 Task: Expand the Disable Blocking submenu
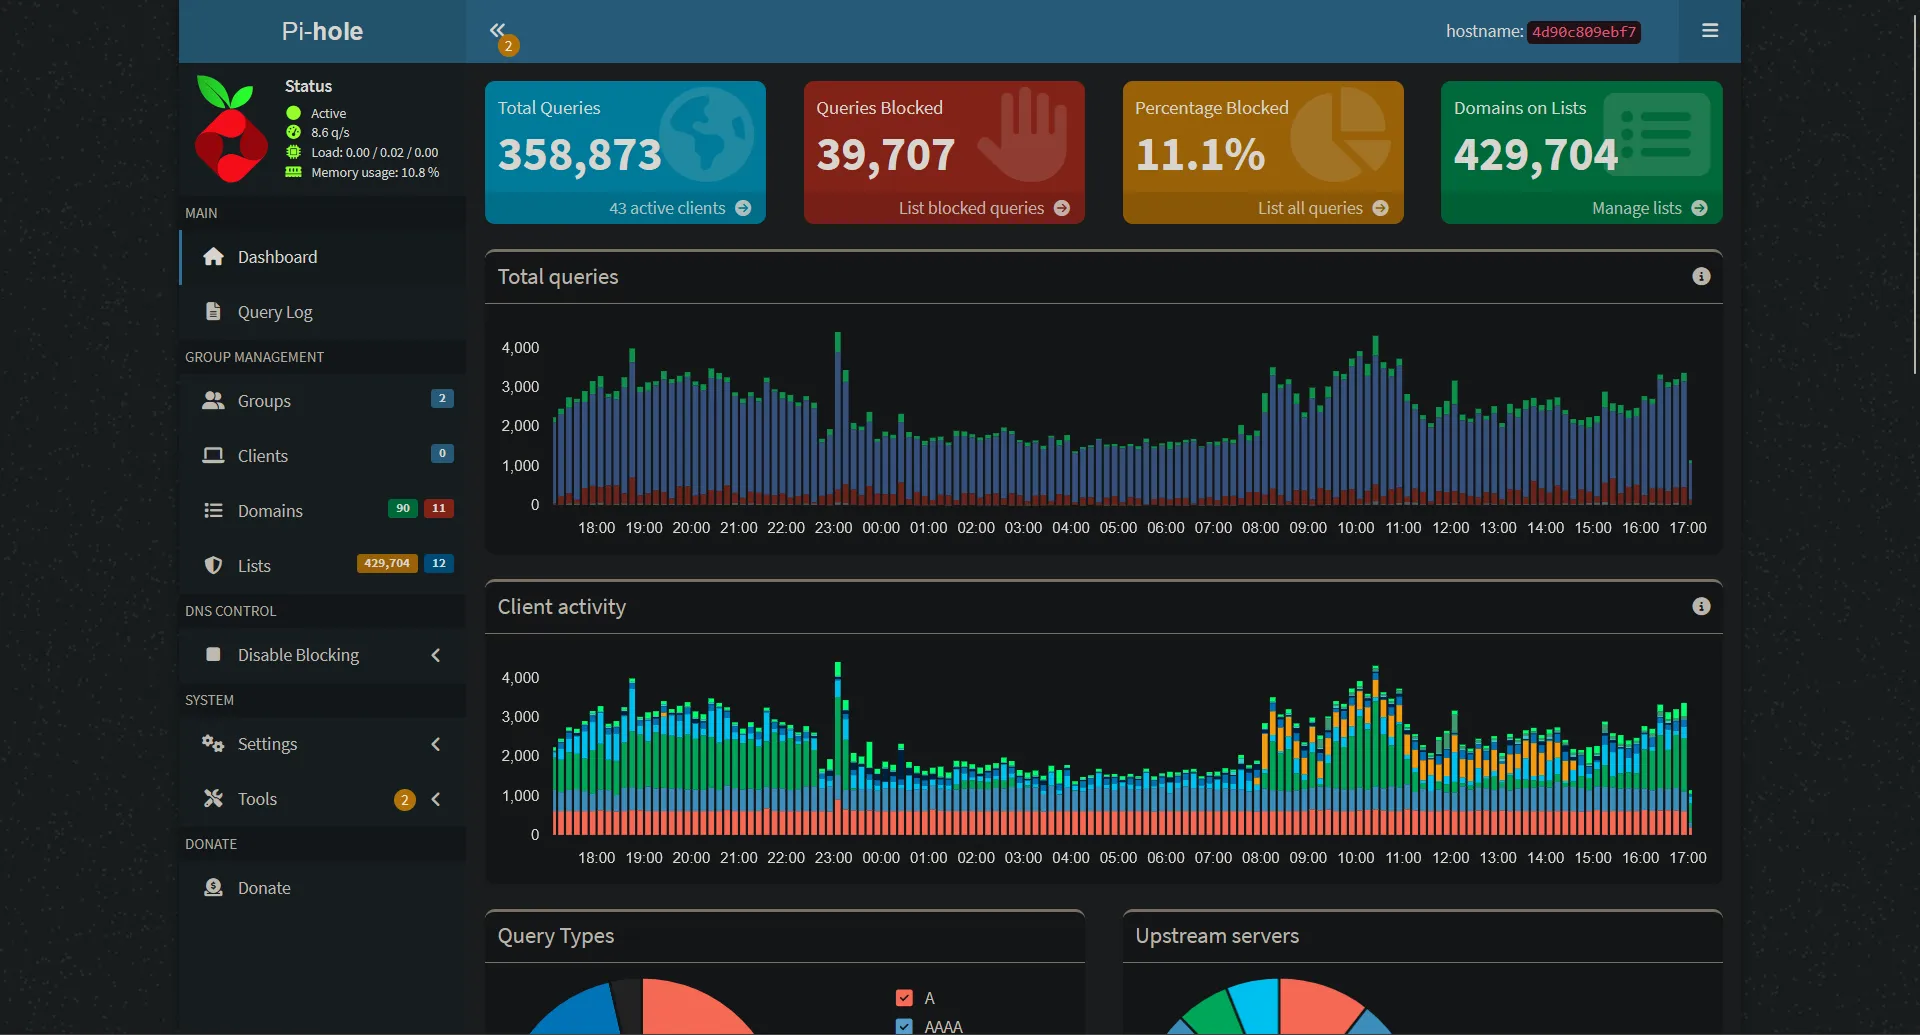(x=436, y=655)
